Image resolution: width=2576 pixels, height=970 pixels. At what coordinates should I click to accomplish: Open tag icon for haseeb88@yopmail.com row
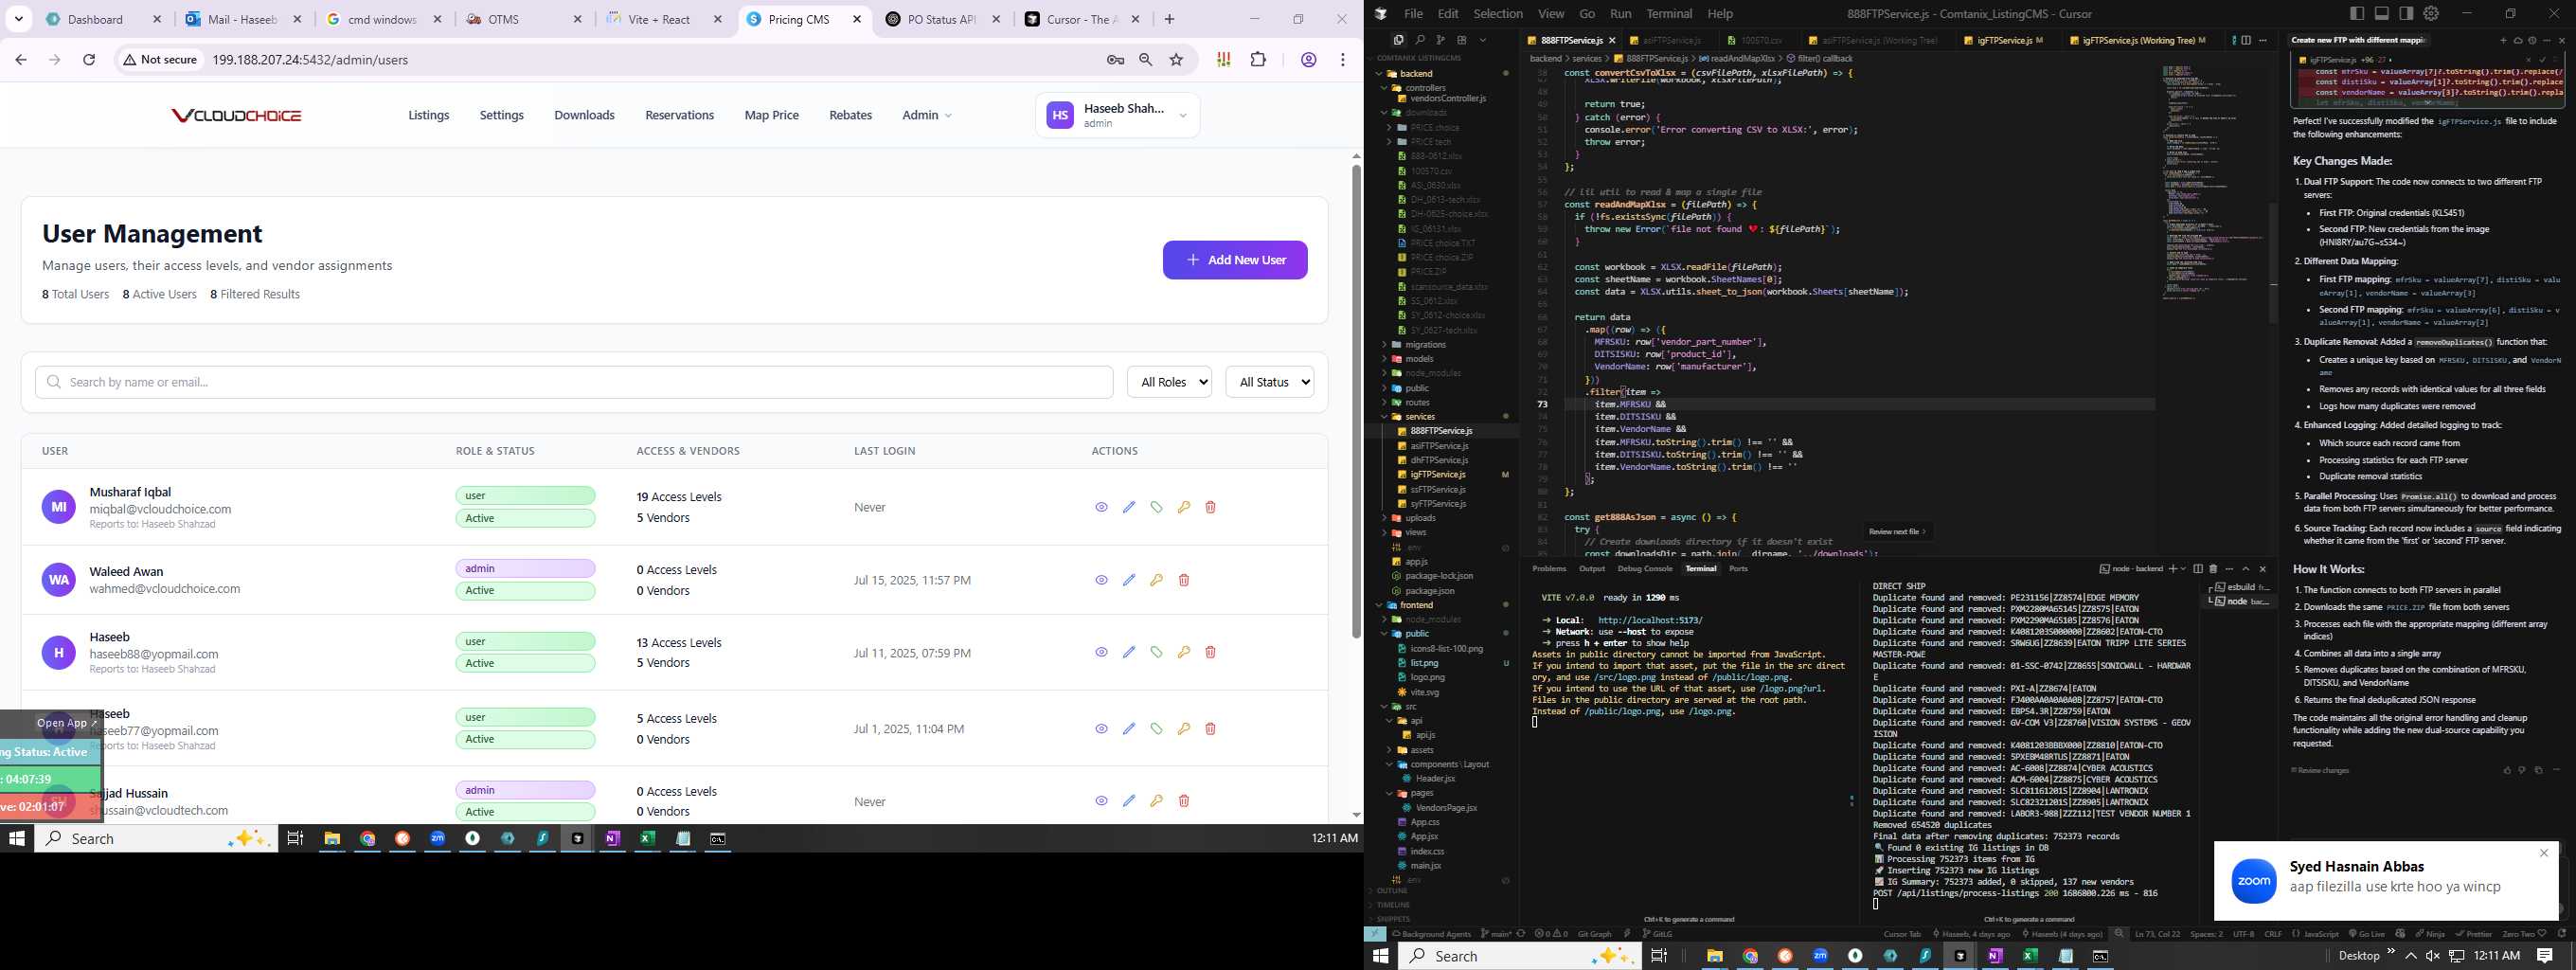tap(1156, 652)
